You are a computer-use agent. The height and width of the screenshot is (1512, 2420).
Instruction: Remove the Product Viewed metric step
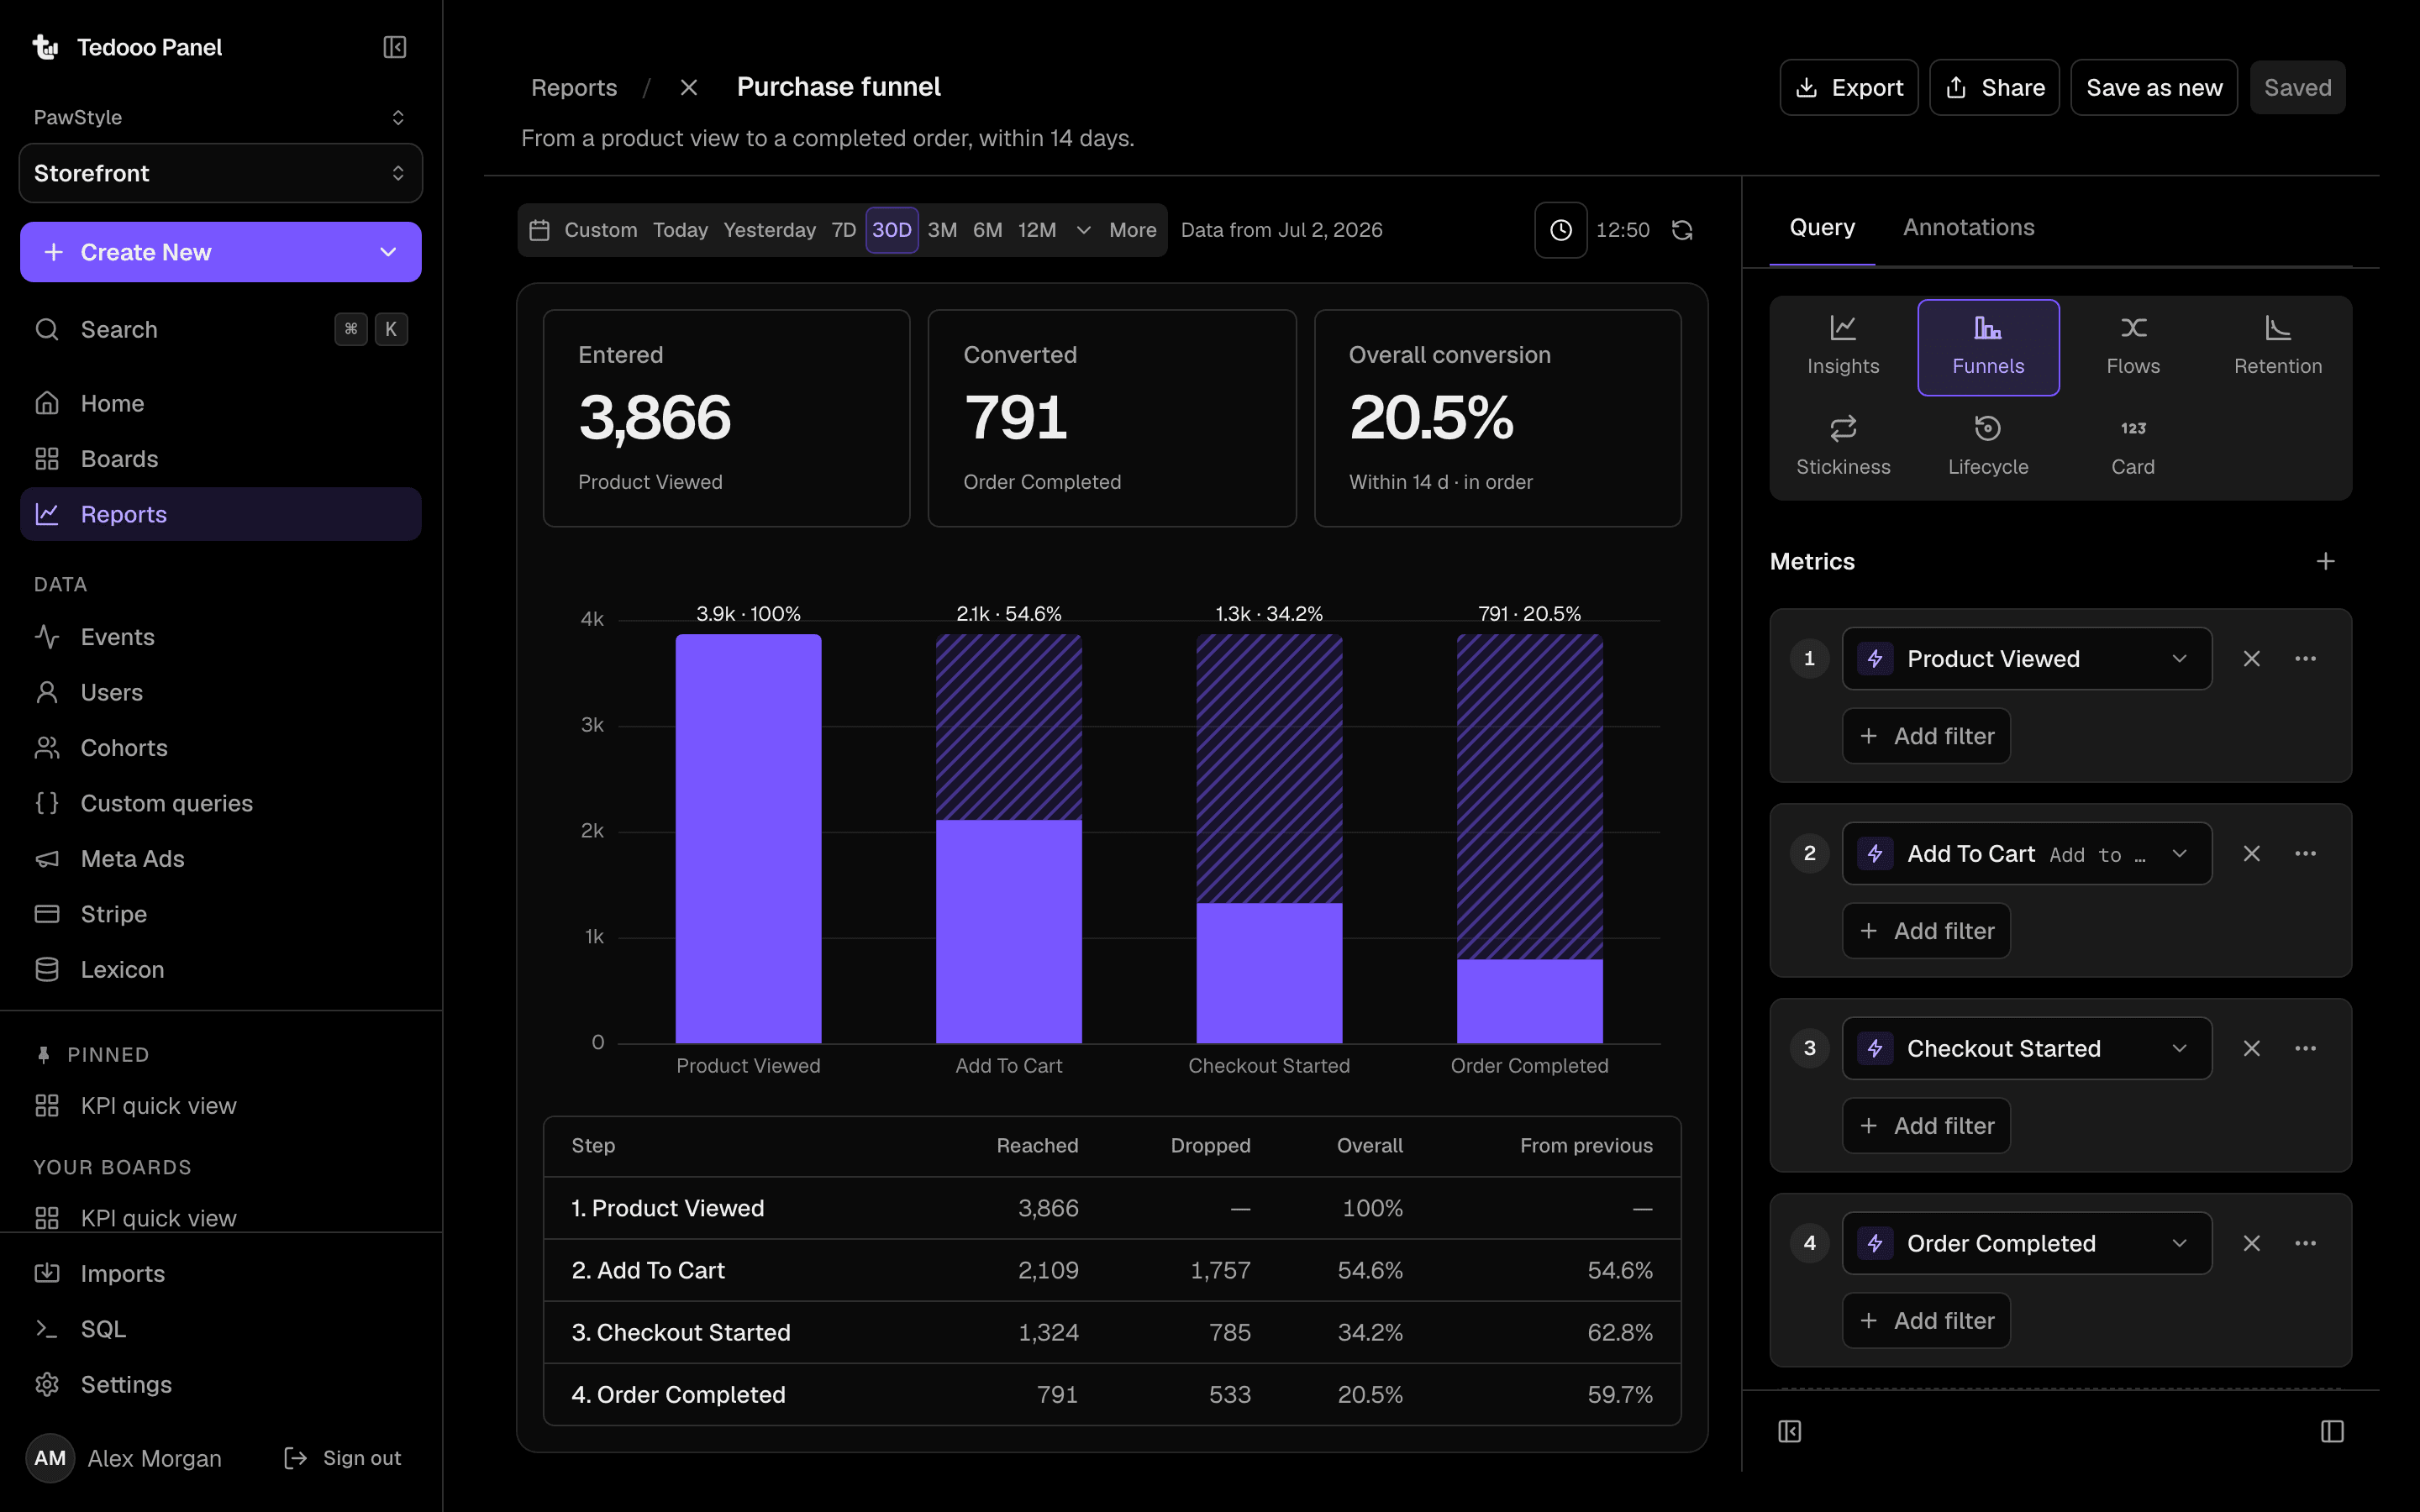[2251, 659]
